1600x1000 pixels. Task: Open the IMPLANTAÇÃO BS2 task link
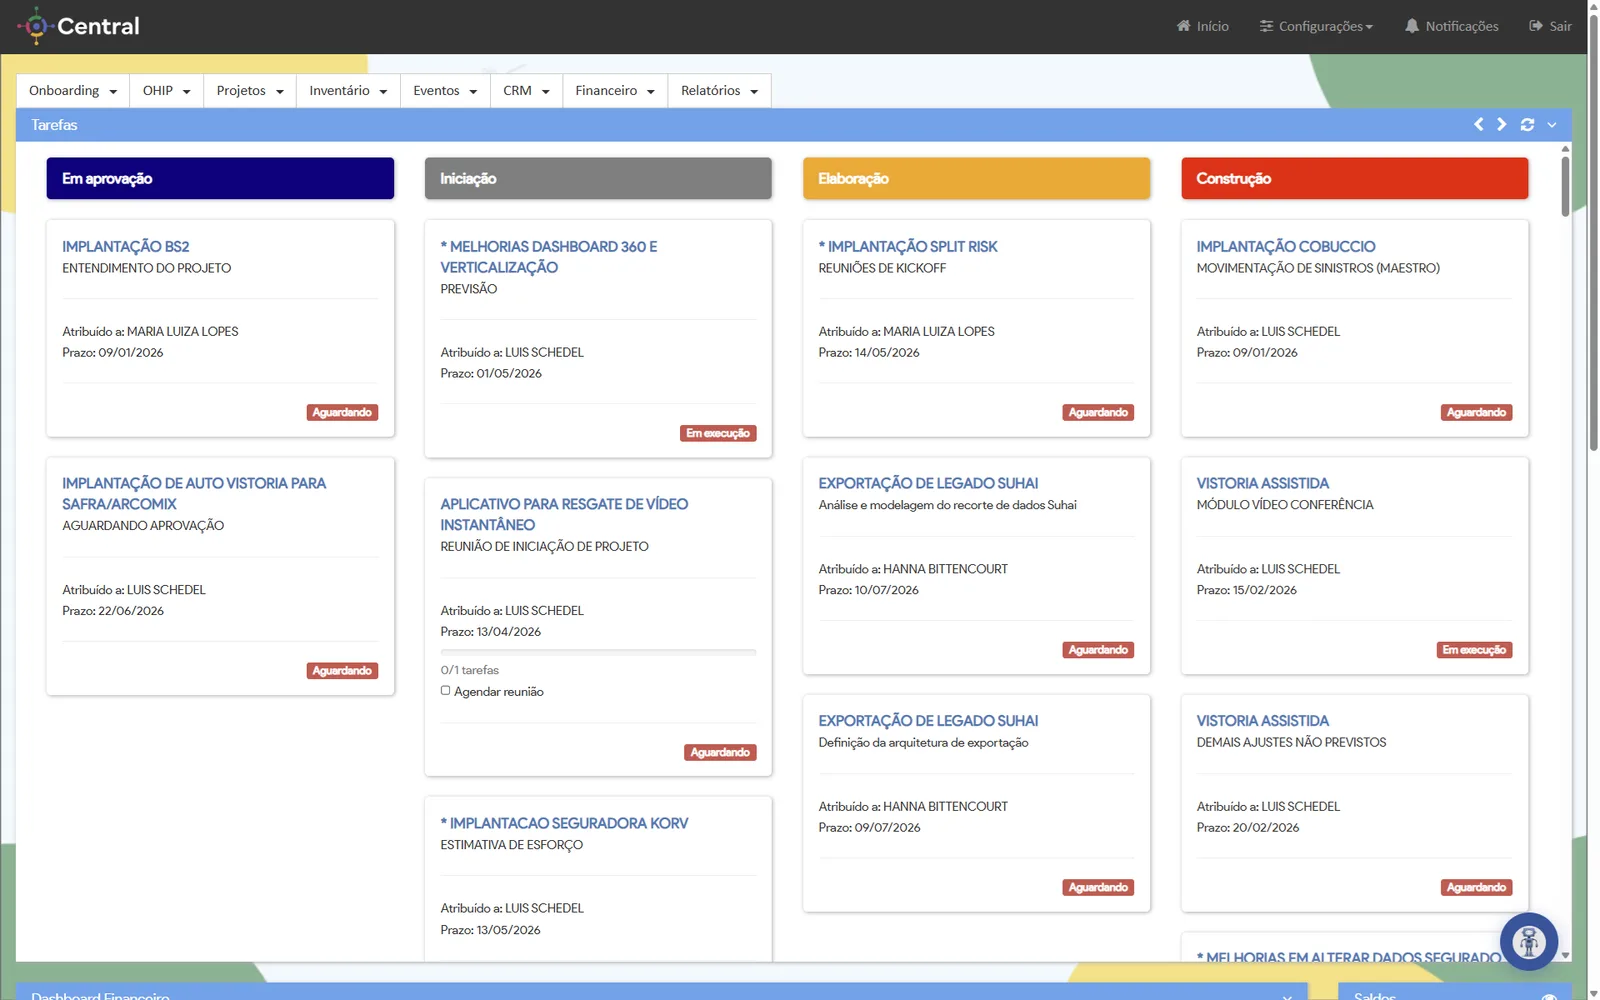125,247
